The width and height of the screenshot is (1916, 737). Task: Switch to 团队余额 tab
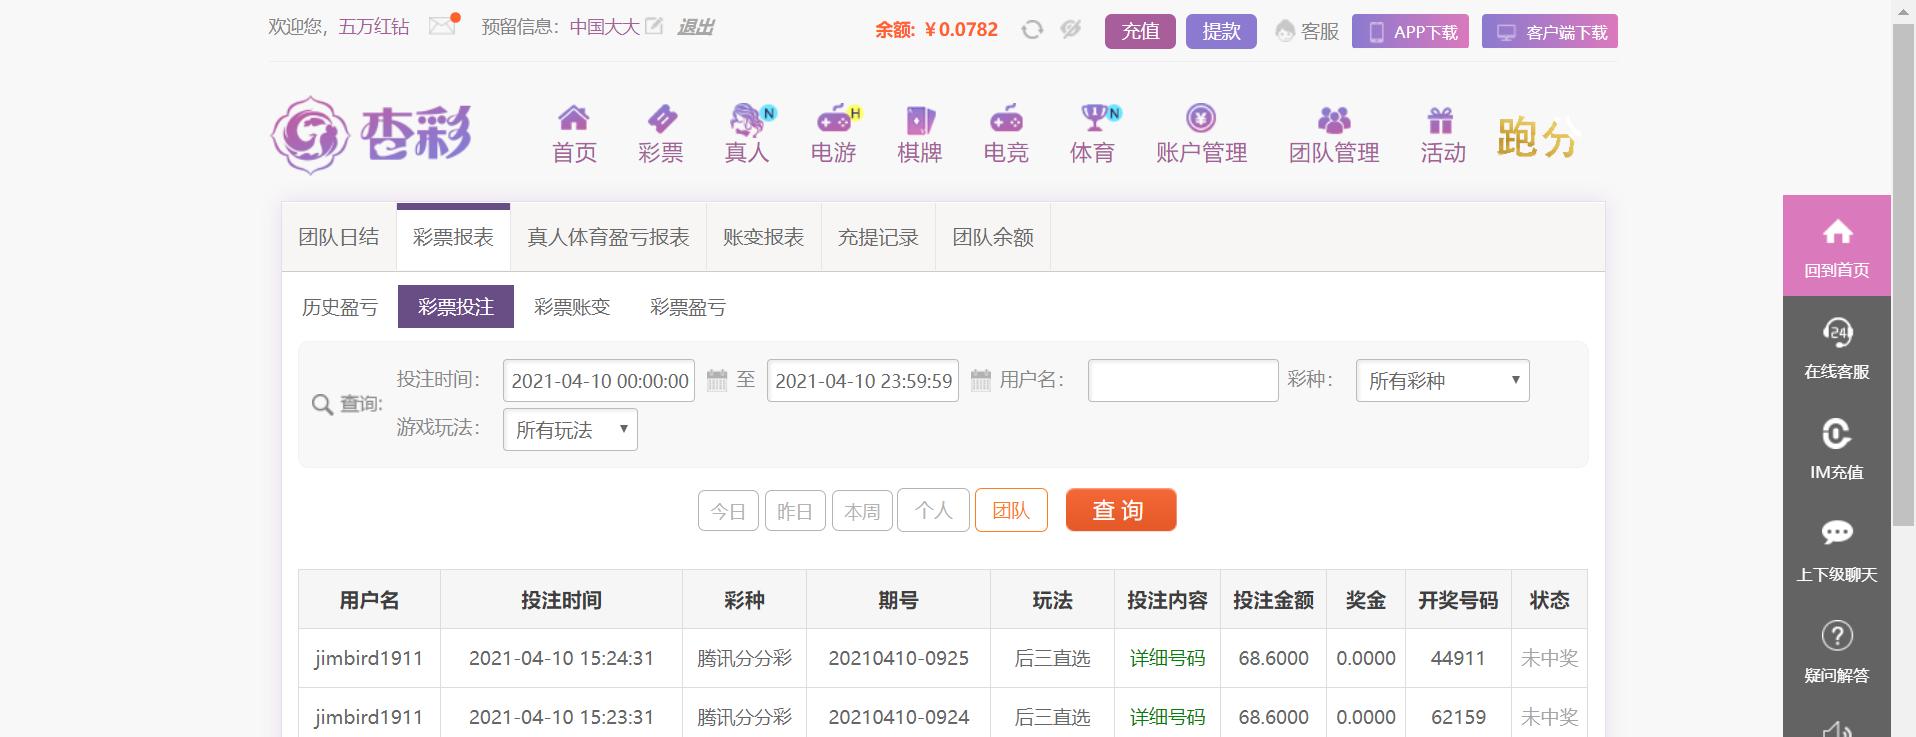(x=993, y=237)
